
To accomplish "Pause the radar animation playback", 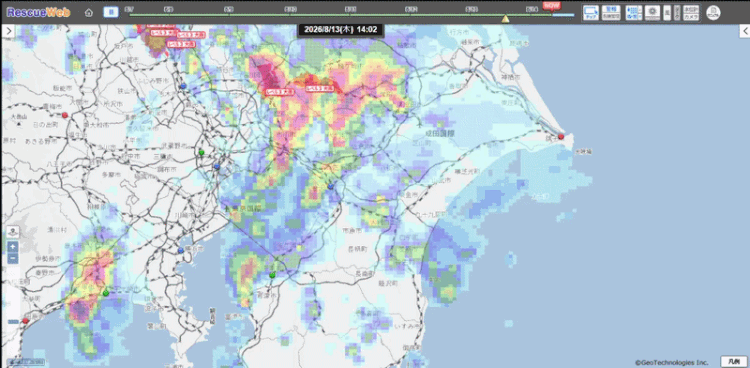I will 111,12.
